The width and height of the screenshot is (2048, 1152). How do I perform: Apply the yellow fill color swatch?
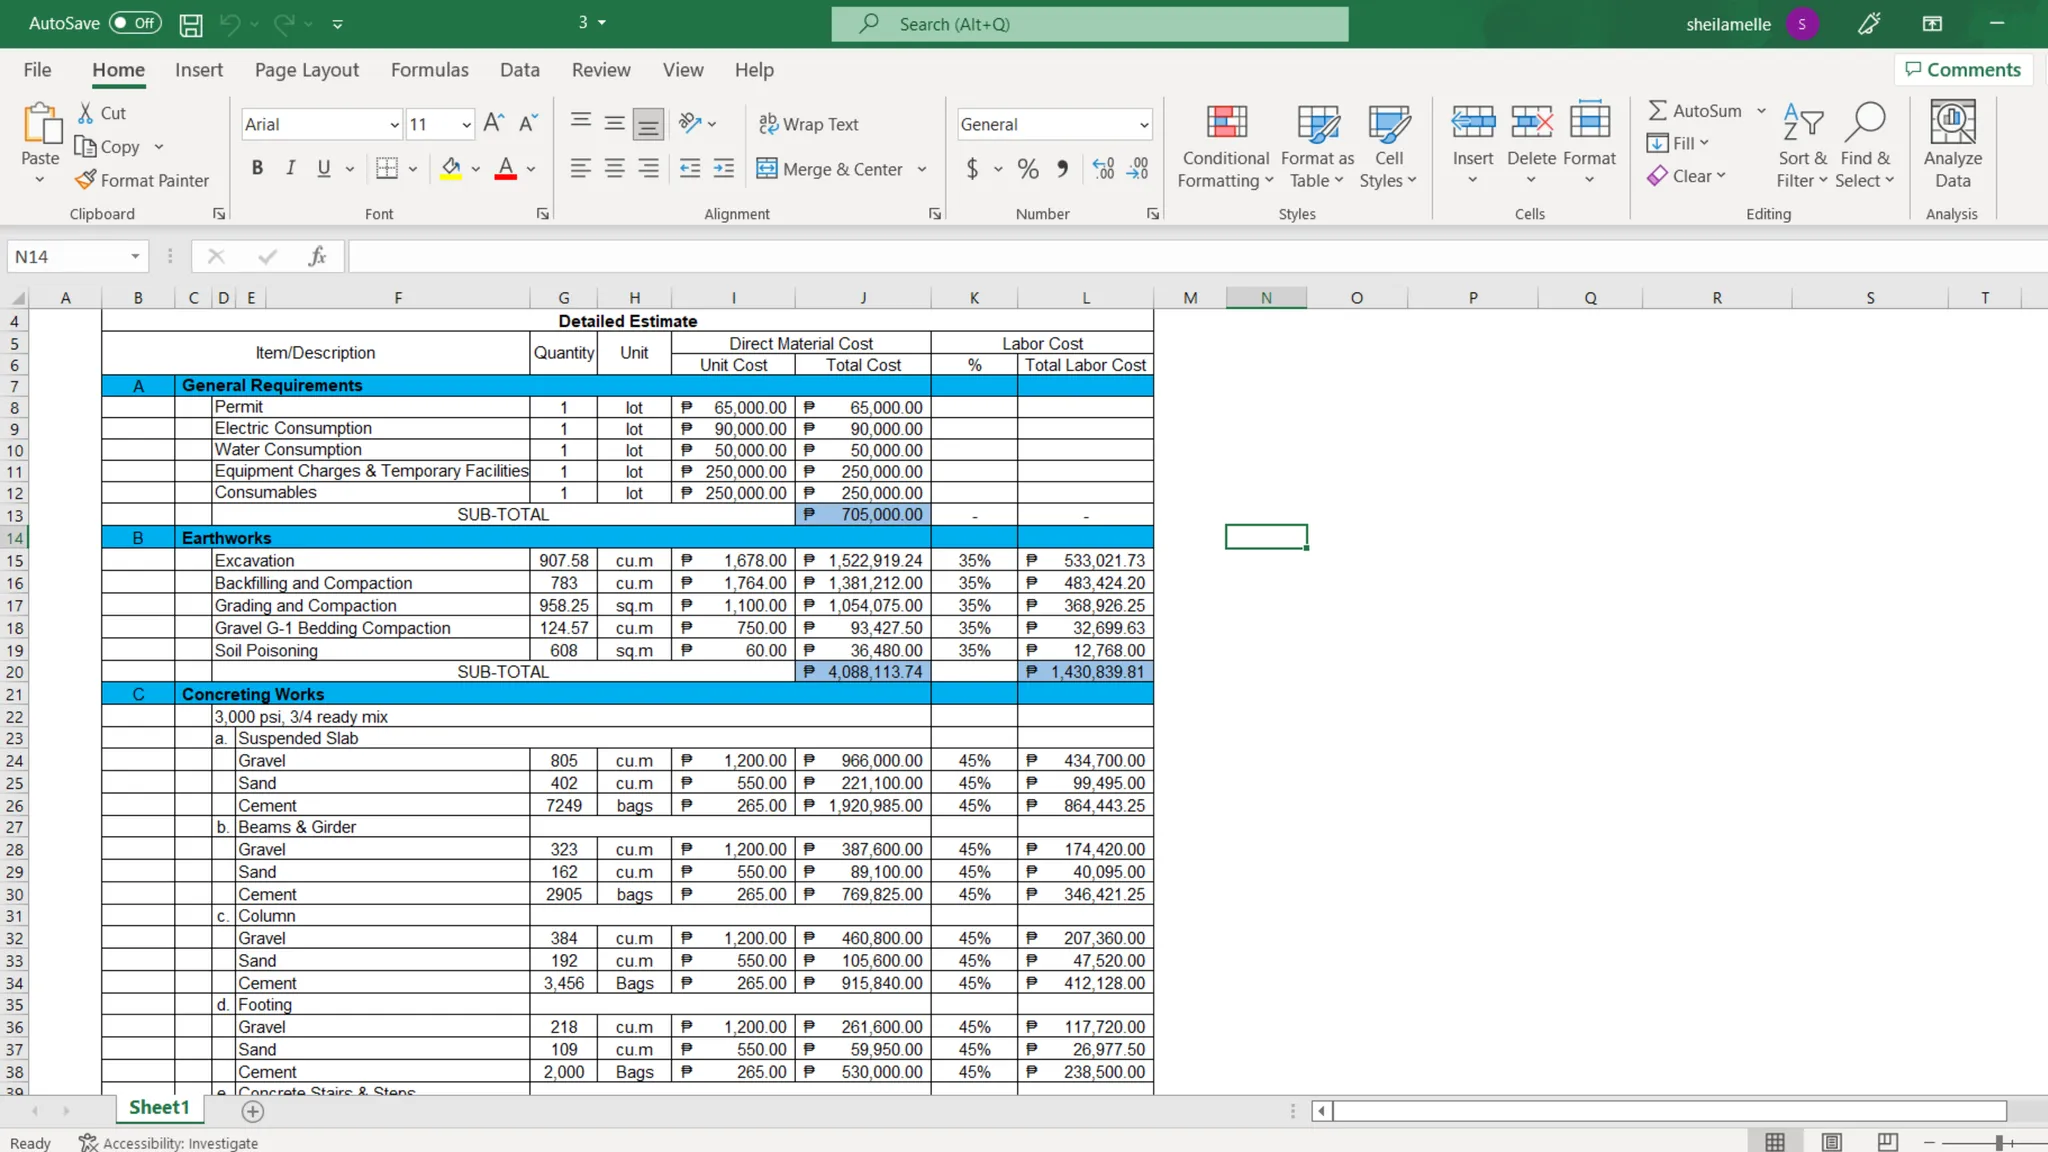point(451,169)
